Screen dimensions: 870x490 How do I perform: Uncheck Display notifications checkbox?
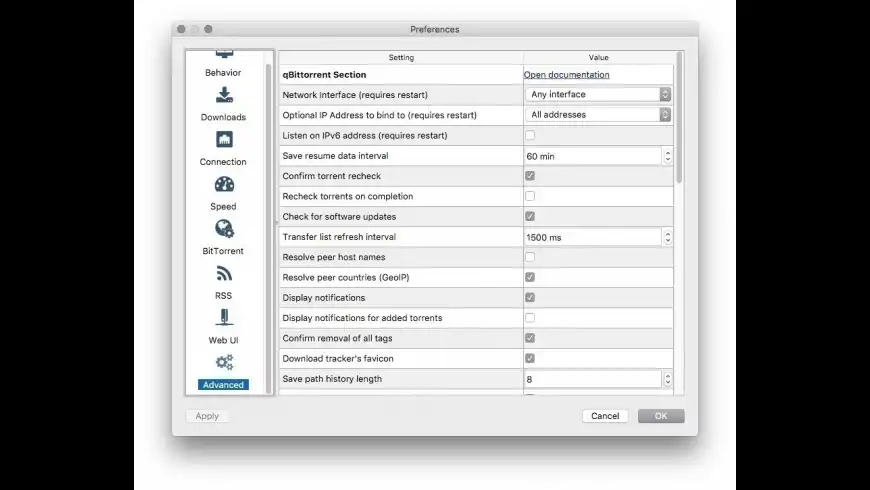click(x=530, y=297)
